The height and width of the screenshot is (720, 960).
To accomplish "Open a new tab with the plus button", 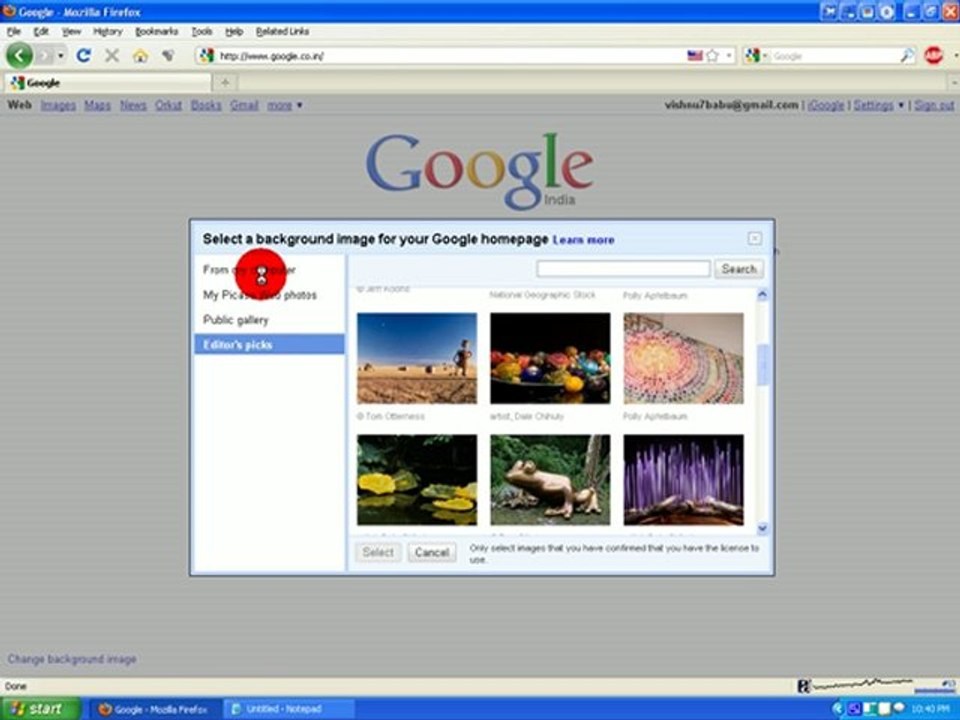I will coord(225,82).
